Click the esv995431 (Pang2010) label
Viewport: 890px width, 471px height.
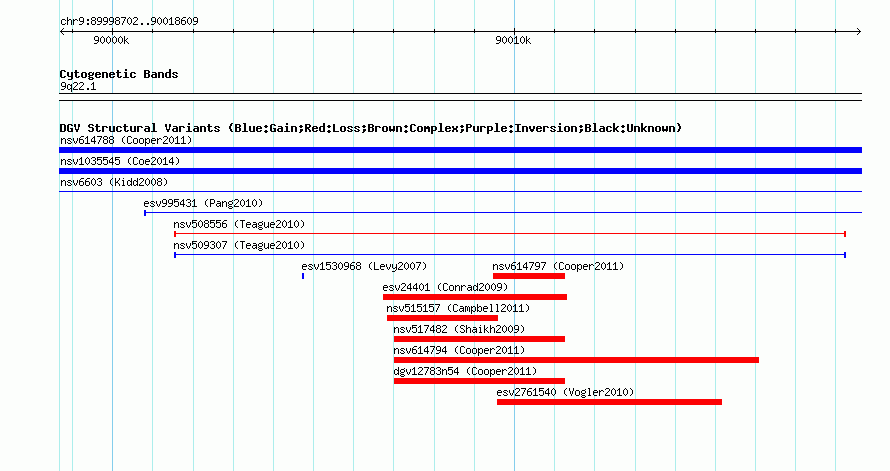[x=203, y=203]
